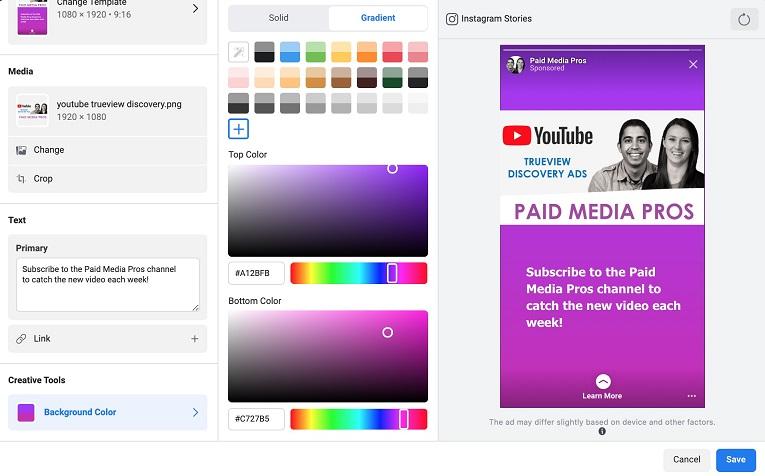
Task: Click Background Color gradient swatch icon
Action: (26, 413)
